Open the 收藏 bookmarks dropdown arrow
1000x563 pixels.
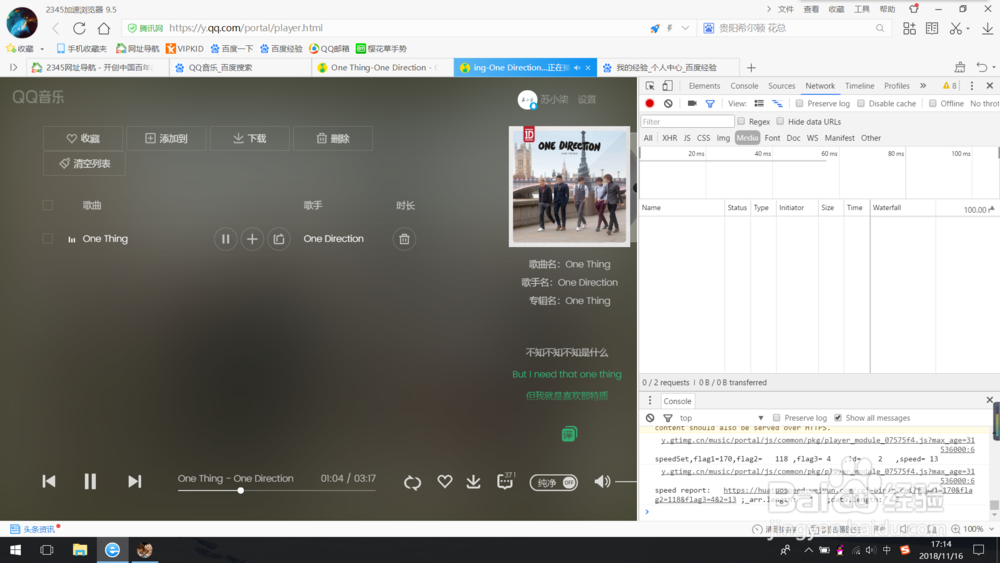click(42, 49)
